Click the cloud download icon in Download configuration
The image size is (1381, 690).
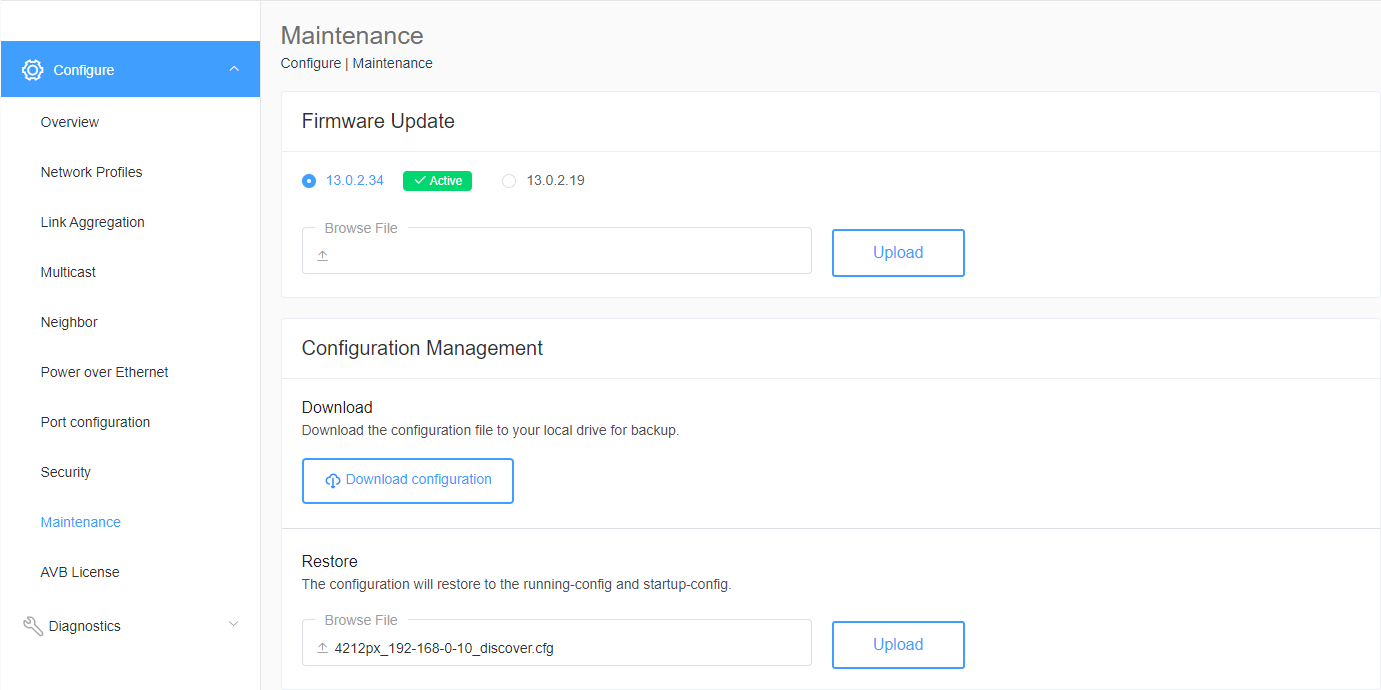coord(333,481)
